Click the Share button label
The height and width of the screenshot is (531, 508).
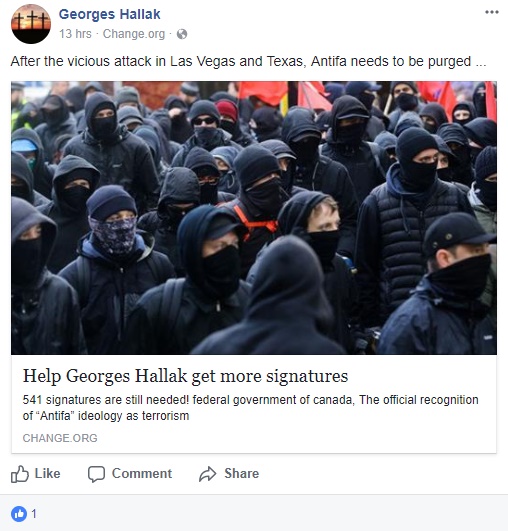click(x=241, y=473)
